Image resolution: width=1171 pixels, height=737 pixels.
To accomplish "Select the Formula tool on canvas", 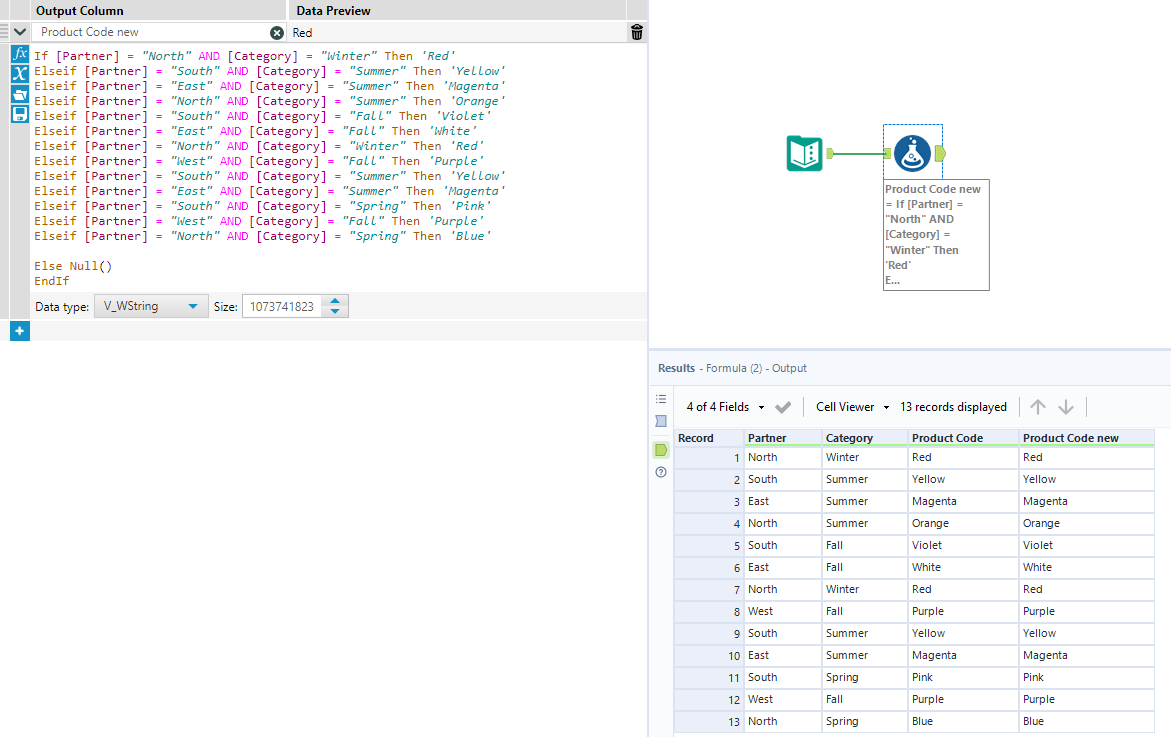I will coord(912,153).
